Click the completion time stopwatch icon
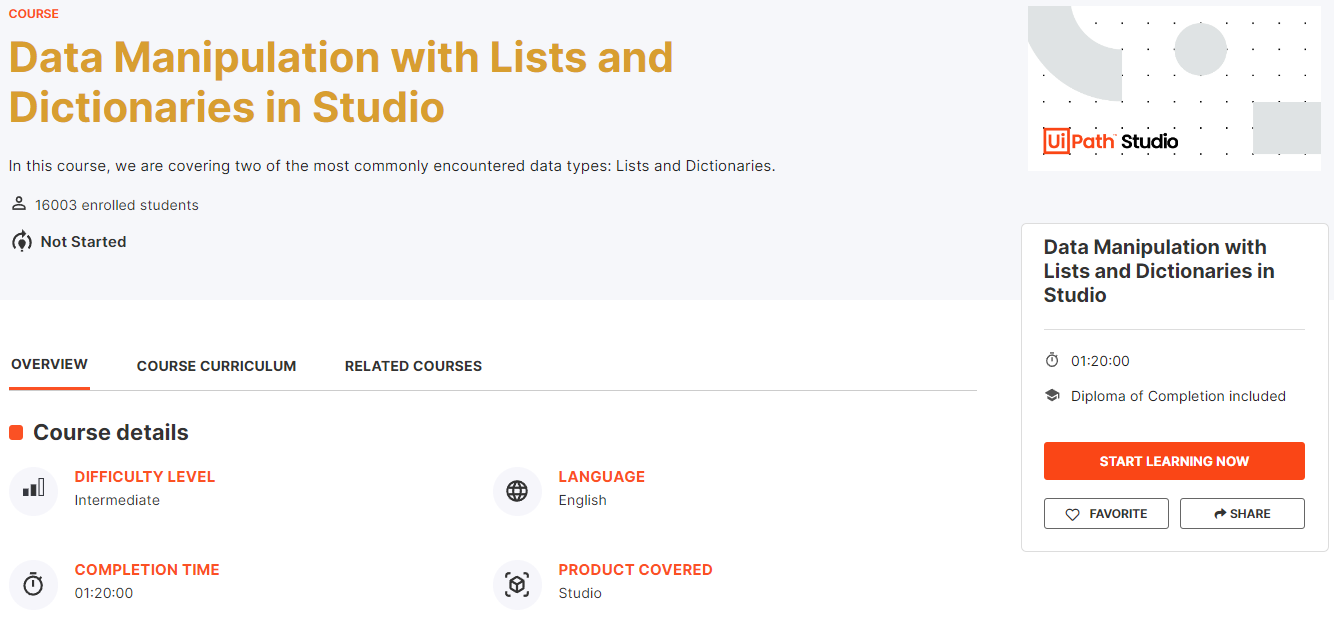The image size is (1334, 623). [x=33, y=584]
